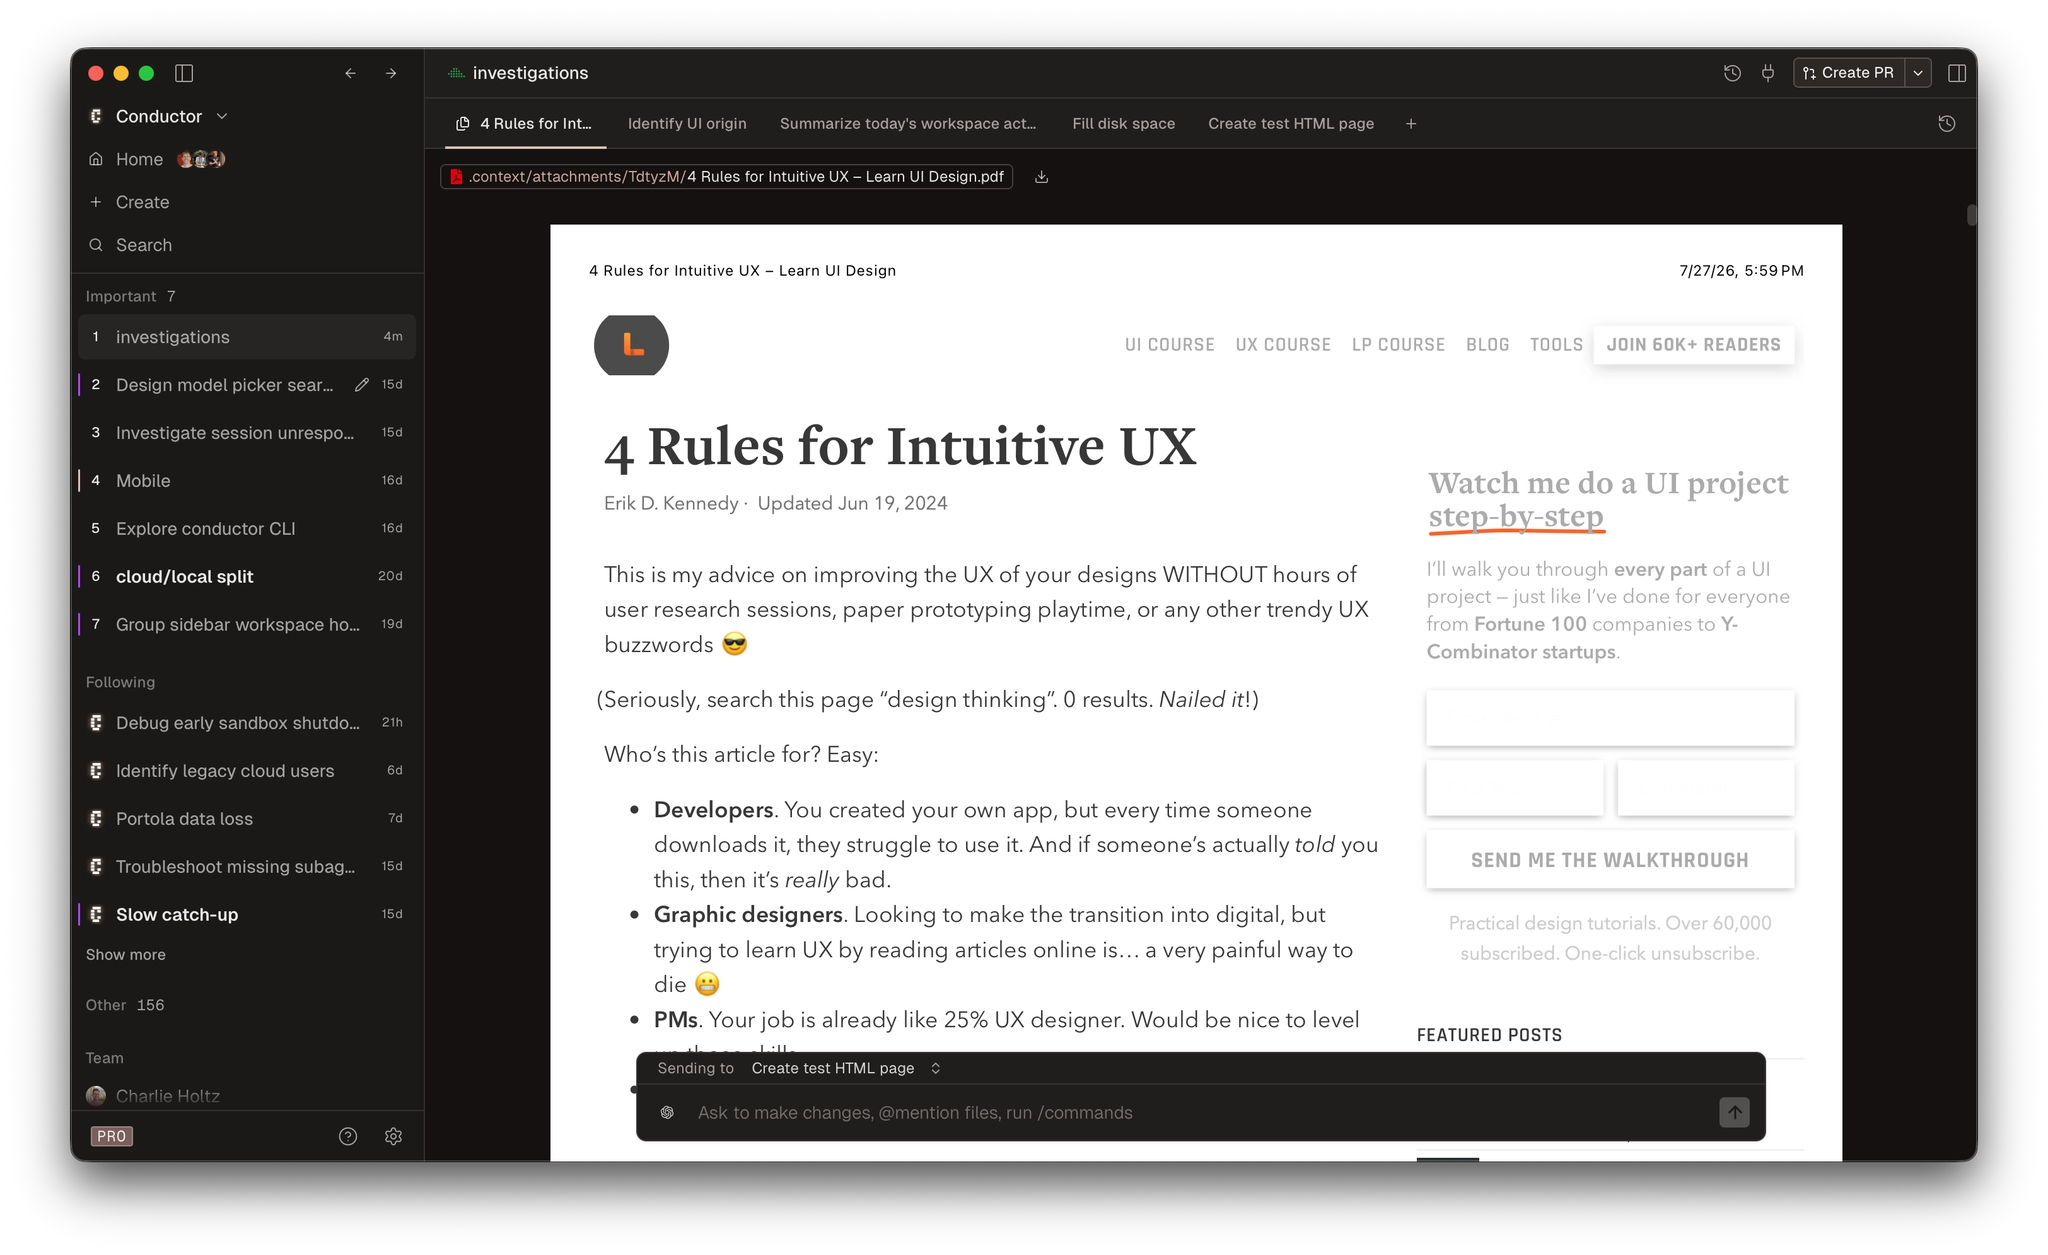Click the Learn UI Design logo

(631, 345)
